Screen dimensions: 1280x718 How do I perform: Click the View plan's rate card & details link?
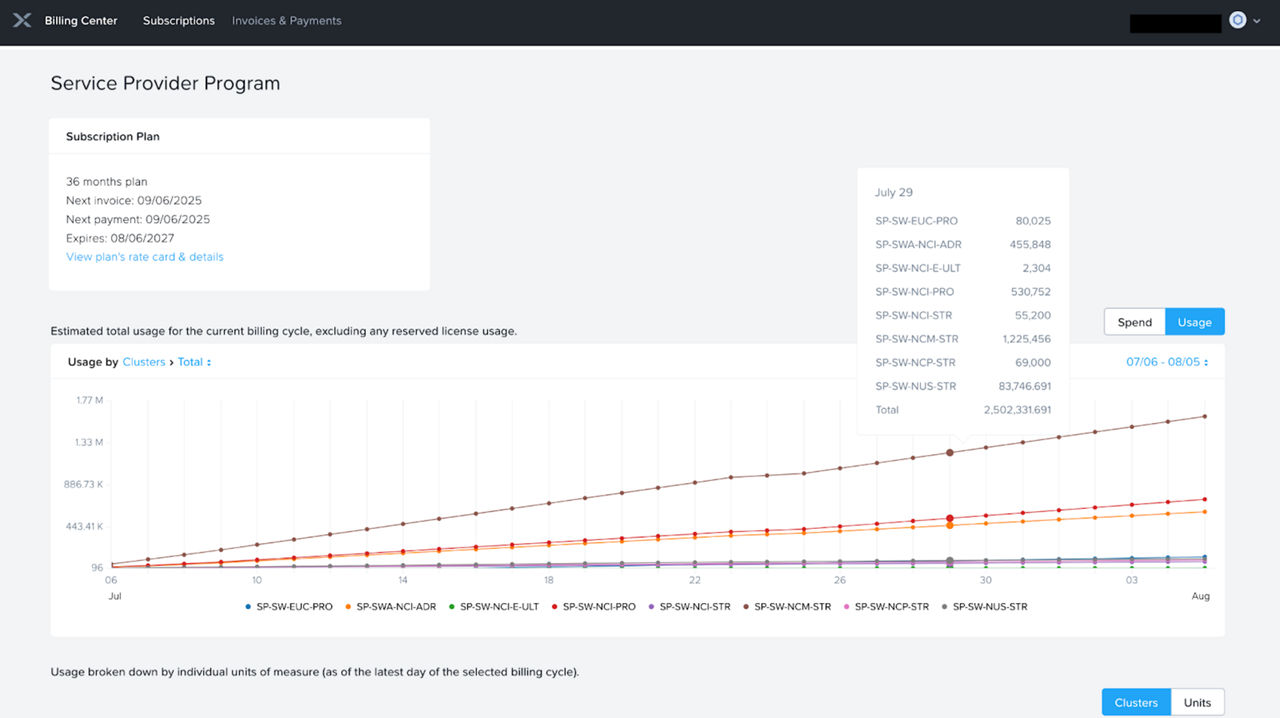144,256
